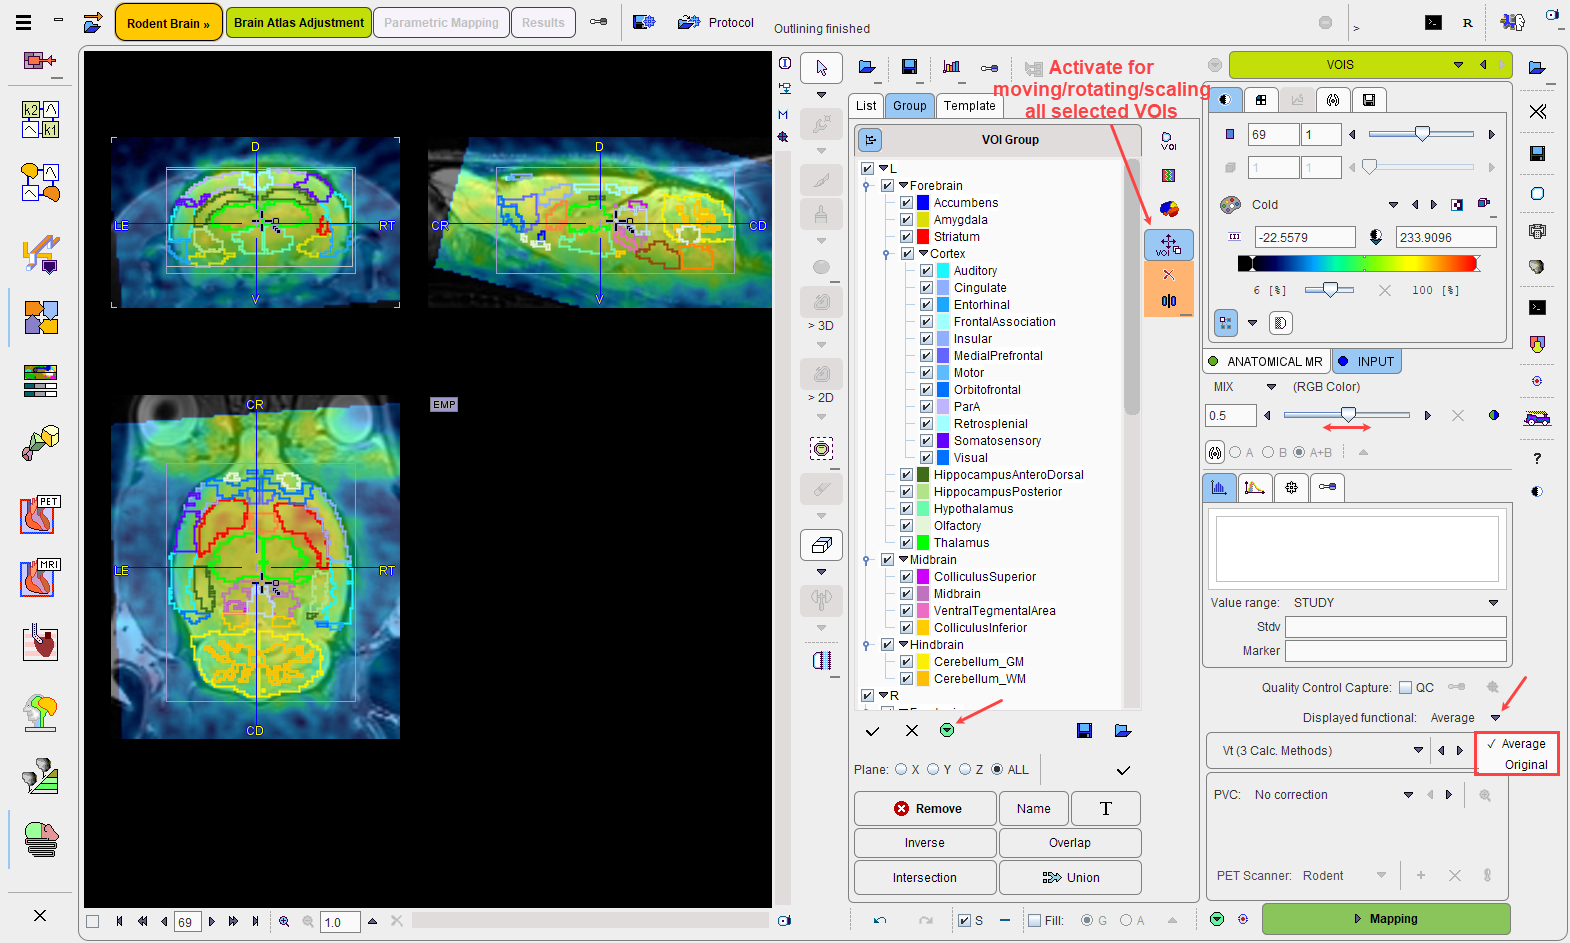Viewport: 1570px width, 943px height.
Task: Click the Cold color bar gradient
Action: 1358,264
